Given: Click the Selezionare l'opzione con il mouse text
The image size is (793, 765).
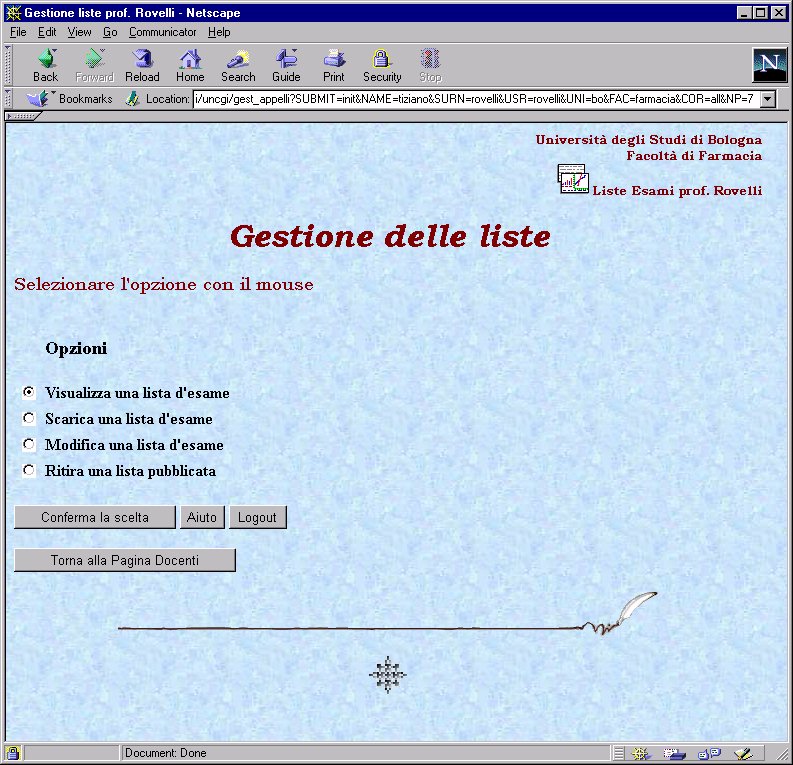Looking at the screenshot, I should point(164,284).
